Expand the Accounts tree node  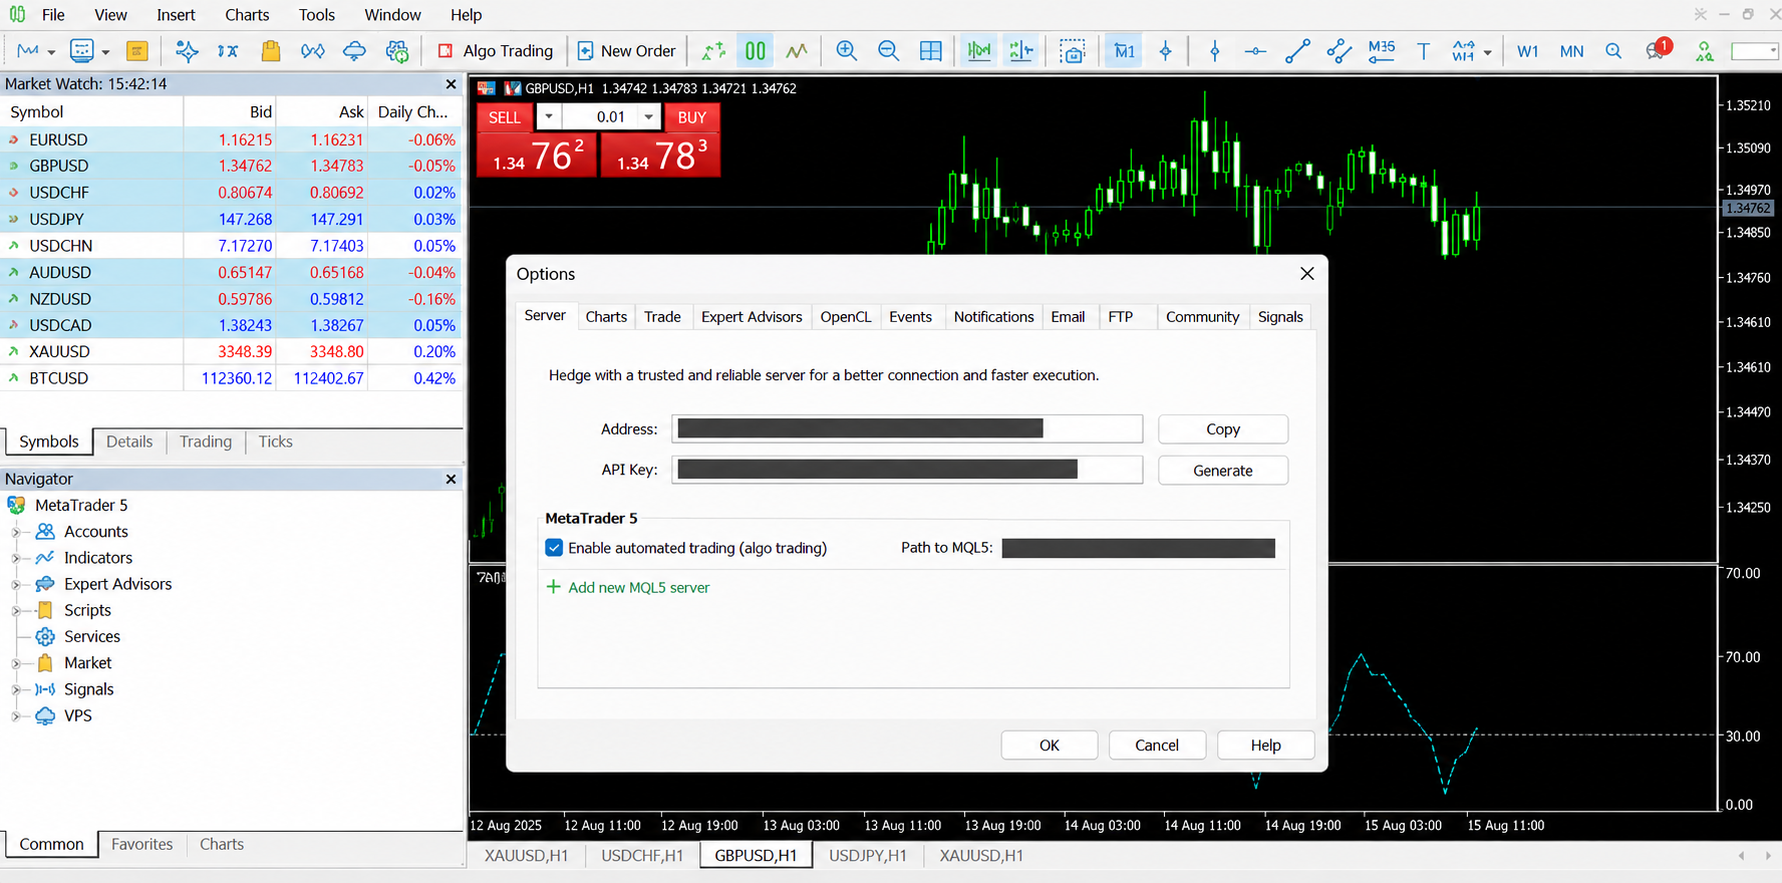point(16,532)
